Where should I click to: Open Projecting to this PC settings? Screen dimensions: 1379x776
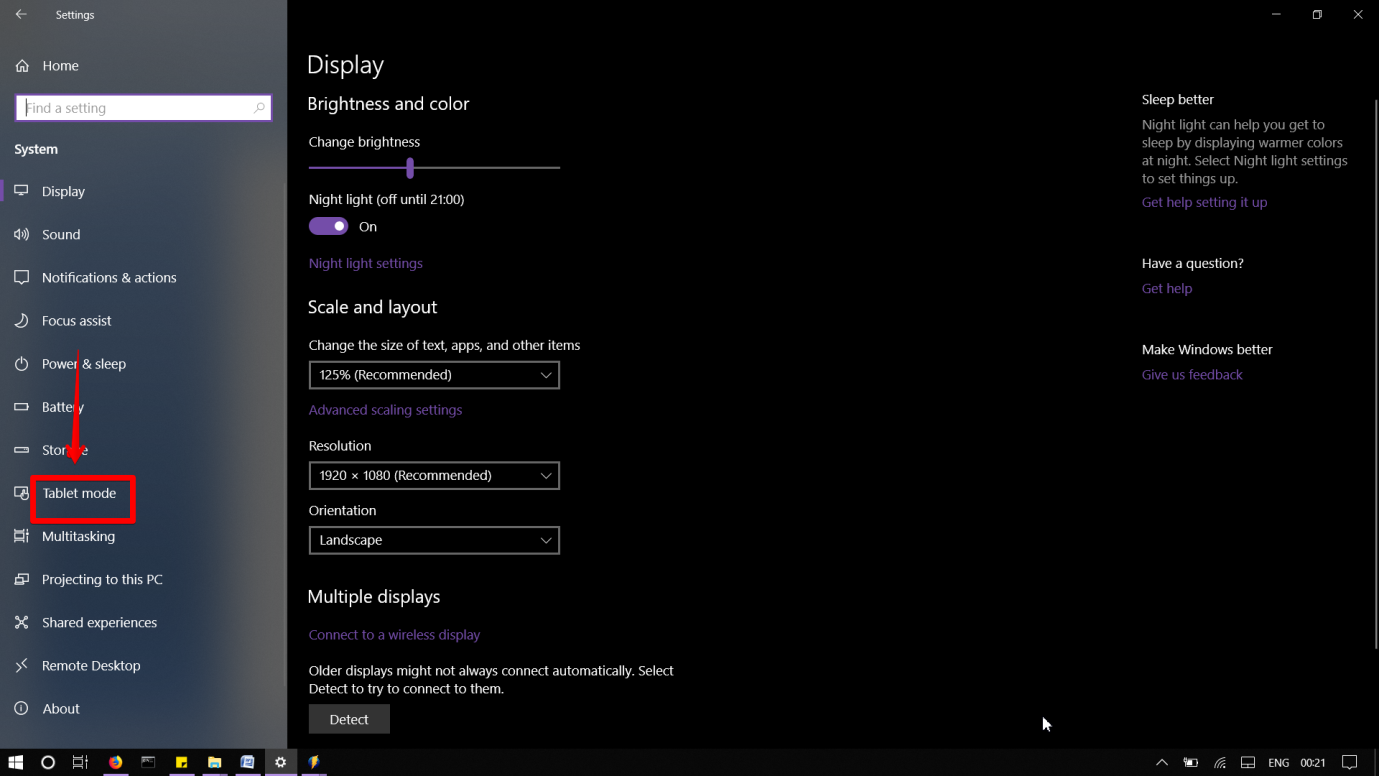(x=102, y=579)
